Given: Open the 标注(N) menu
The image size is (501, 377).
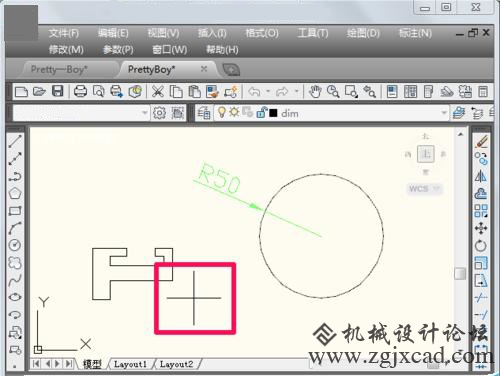Looking at the screenshot, I should (x=415, y=33).
